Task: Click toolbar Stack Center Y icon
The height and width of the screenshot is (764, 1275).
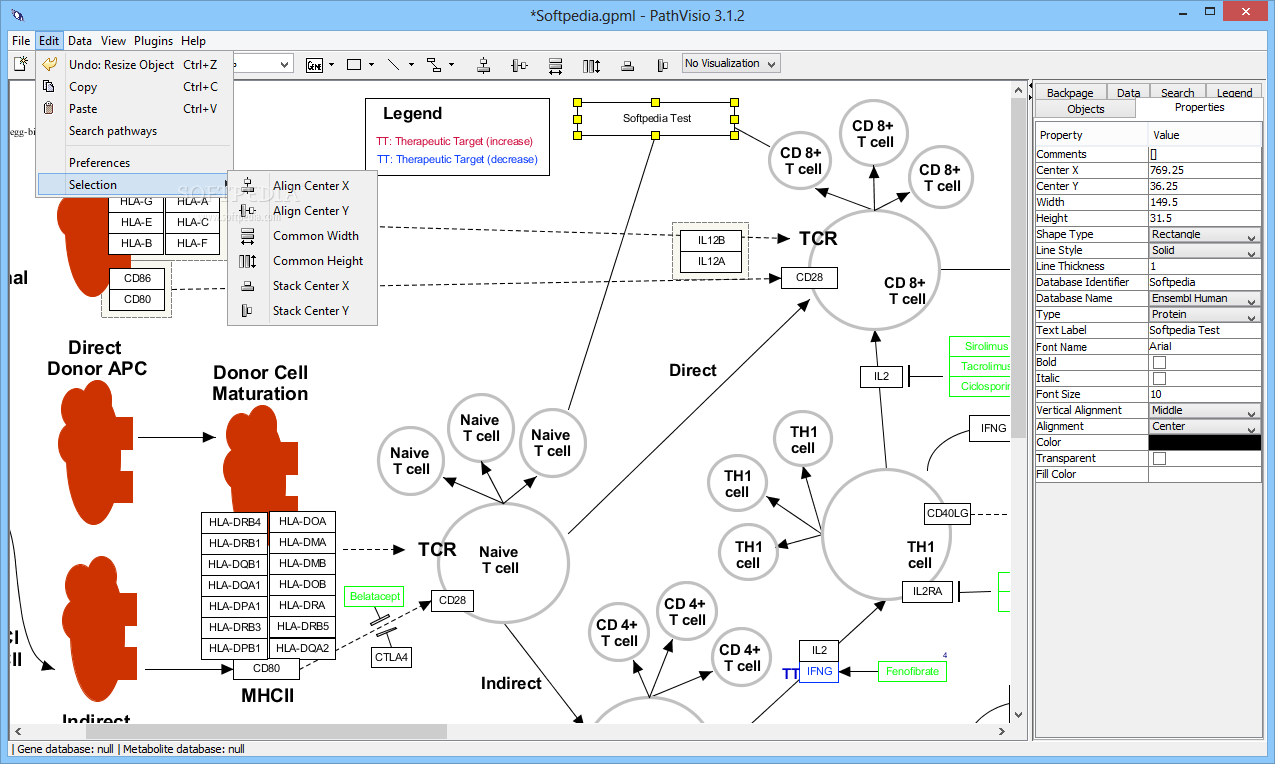Action: 662,64
